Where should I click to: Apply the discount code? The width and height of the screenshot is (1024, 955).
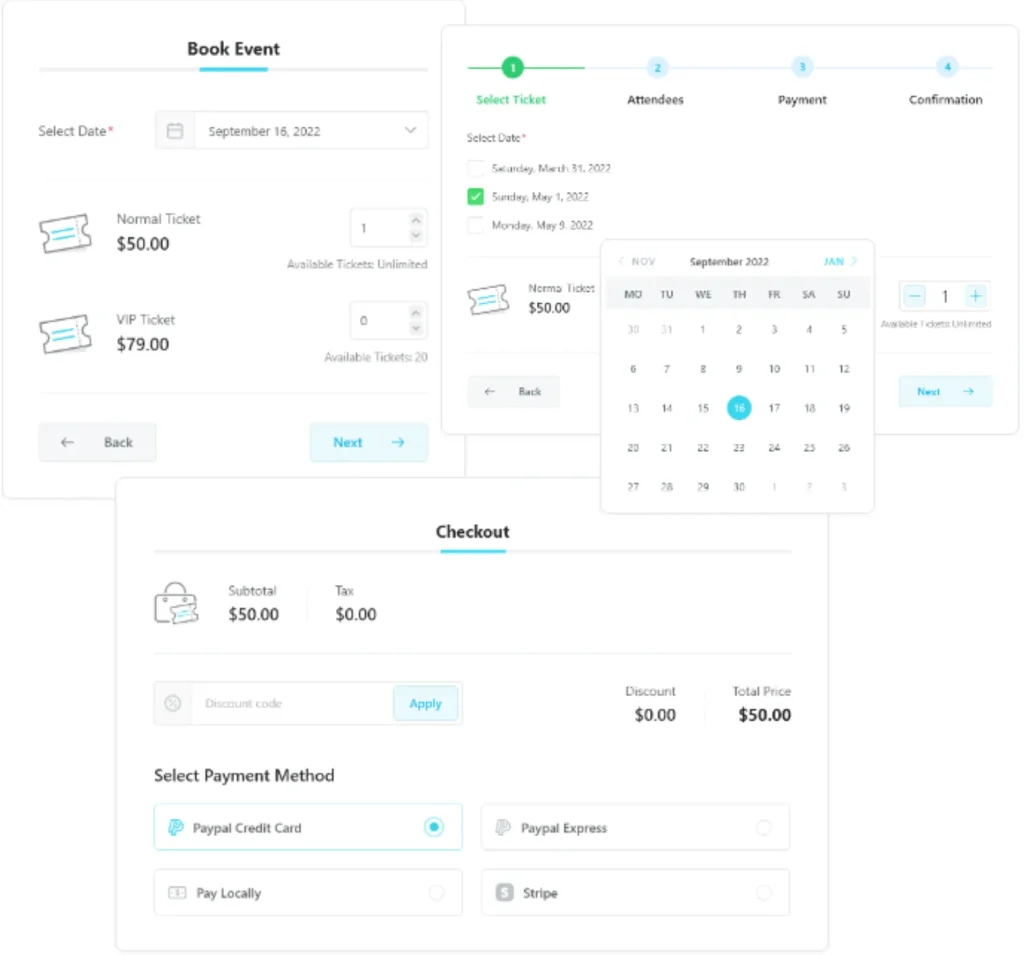click(426, 703)
